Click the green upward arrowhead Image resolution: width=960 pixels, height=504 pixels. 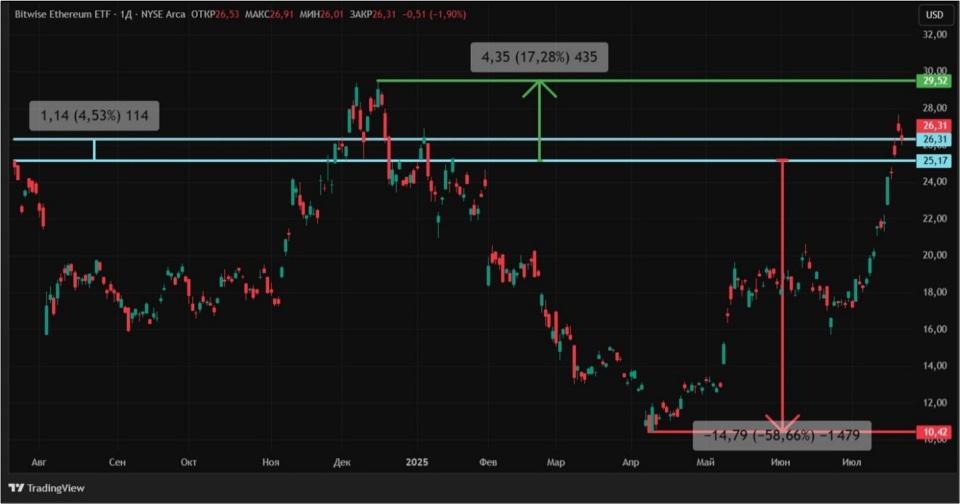[x=540, y=87]
